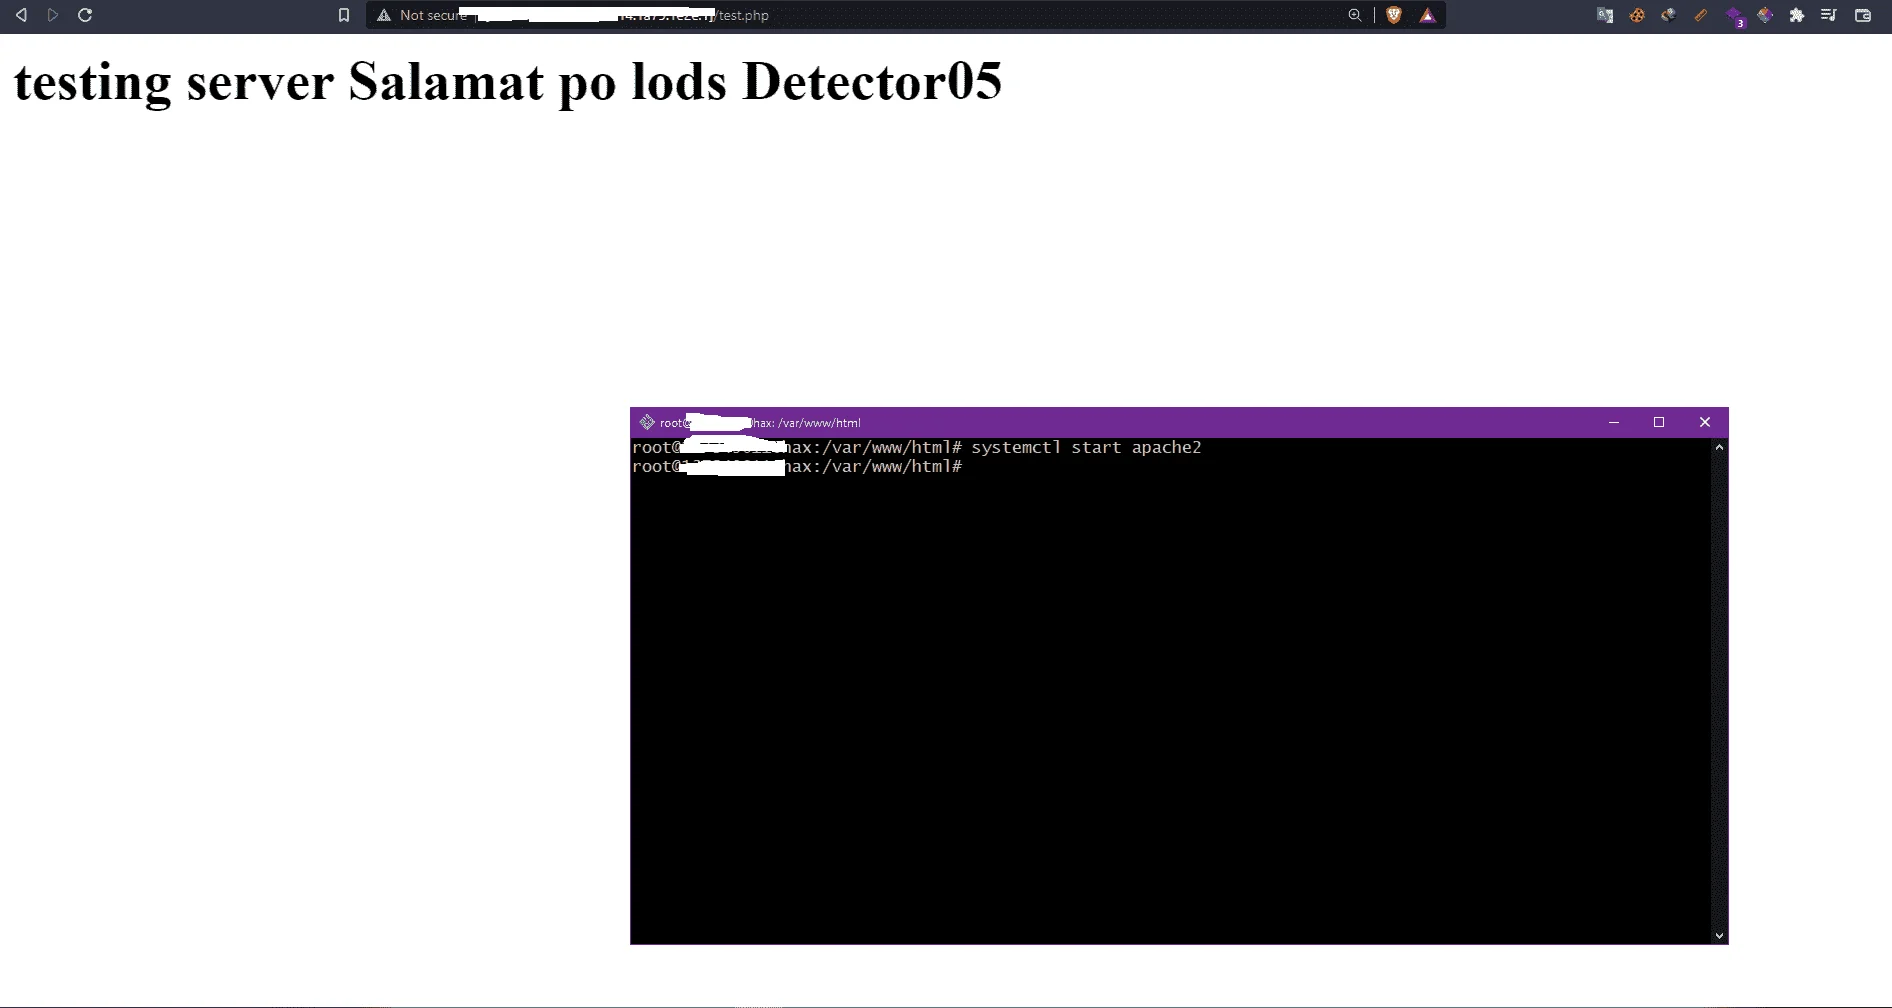Click the terminal prompt on the second line
This screenshot has width=1892, height=1008.
[x=797, y=466]
